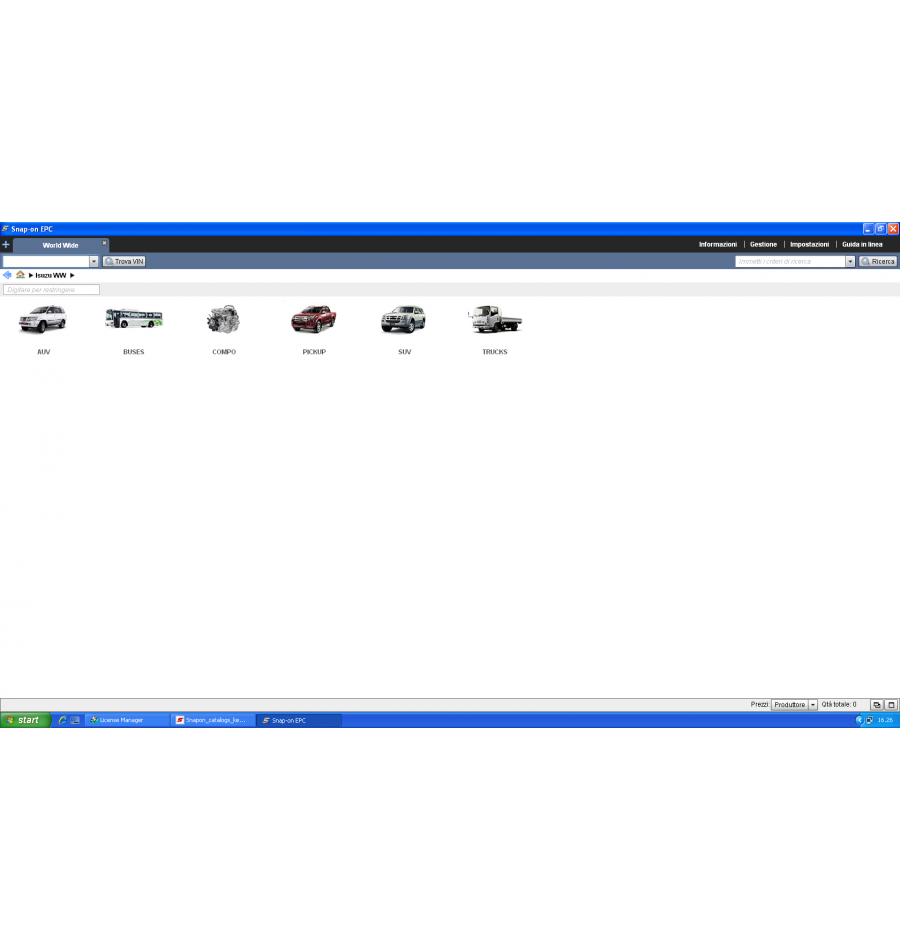Screen dimensions: 900x950
Task: Close the World Wide tab
Action: 104,242
